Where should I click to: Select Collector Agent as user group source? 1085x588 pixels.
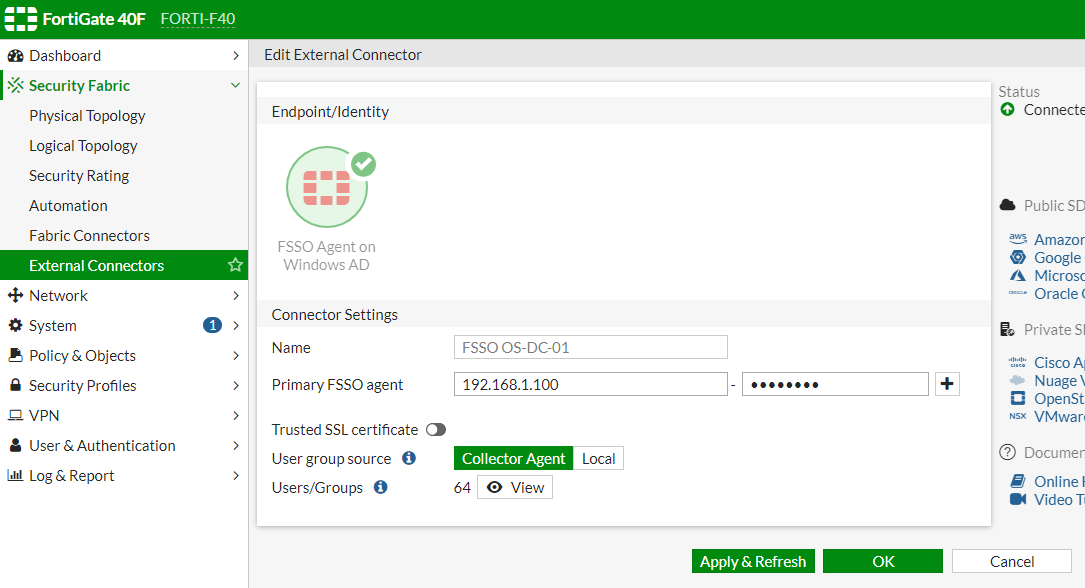coord(513,459)
